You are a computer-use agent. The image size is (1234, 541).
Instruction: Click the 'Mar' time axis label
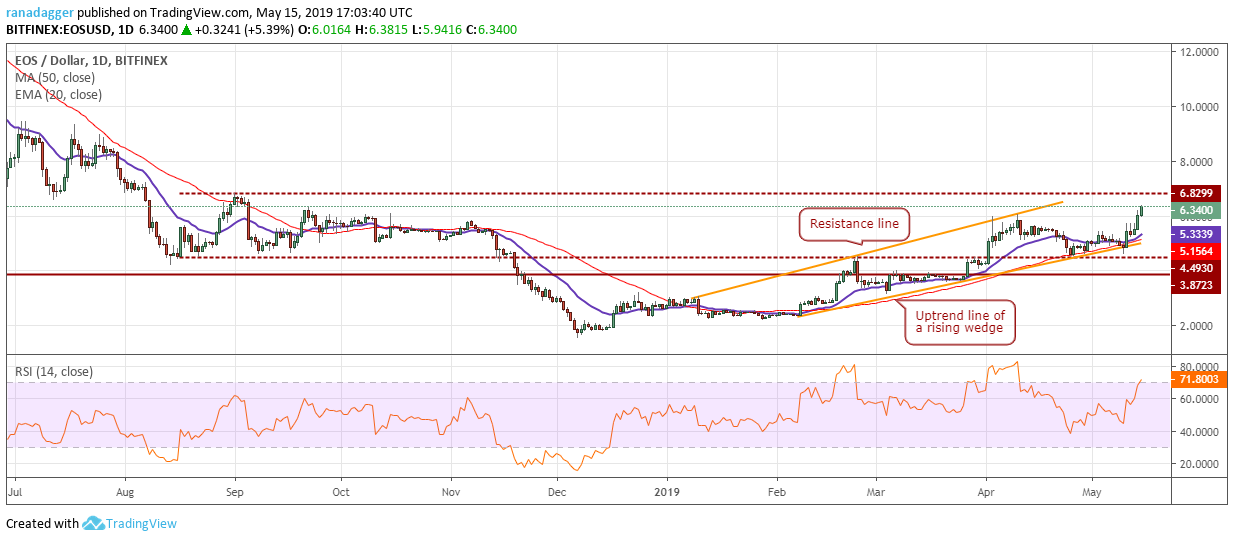point(875,492)
